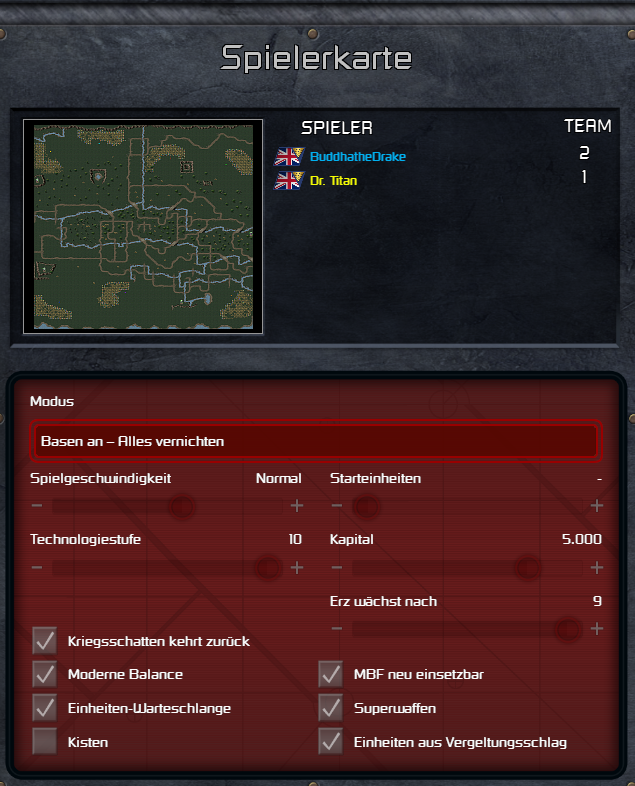Toggle the MBF neu einsetzbar checkbox

coord(331,674)
